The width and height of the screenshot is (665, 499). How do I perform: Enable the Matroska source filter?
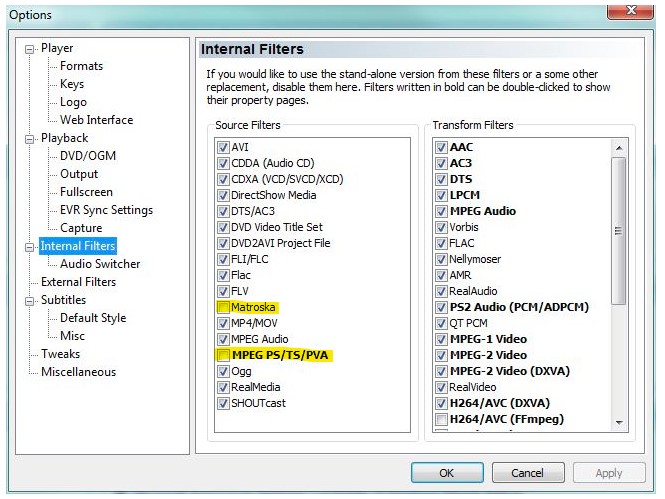[x=223, y=307]
